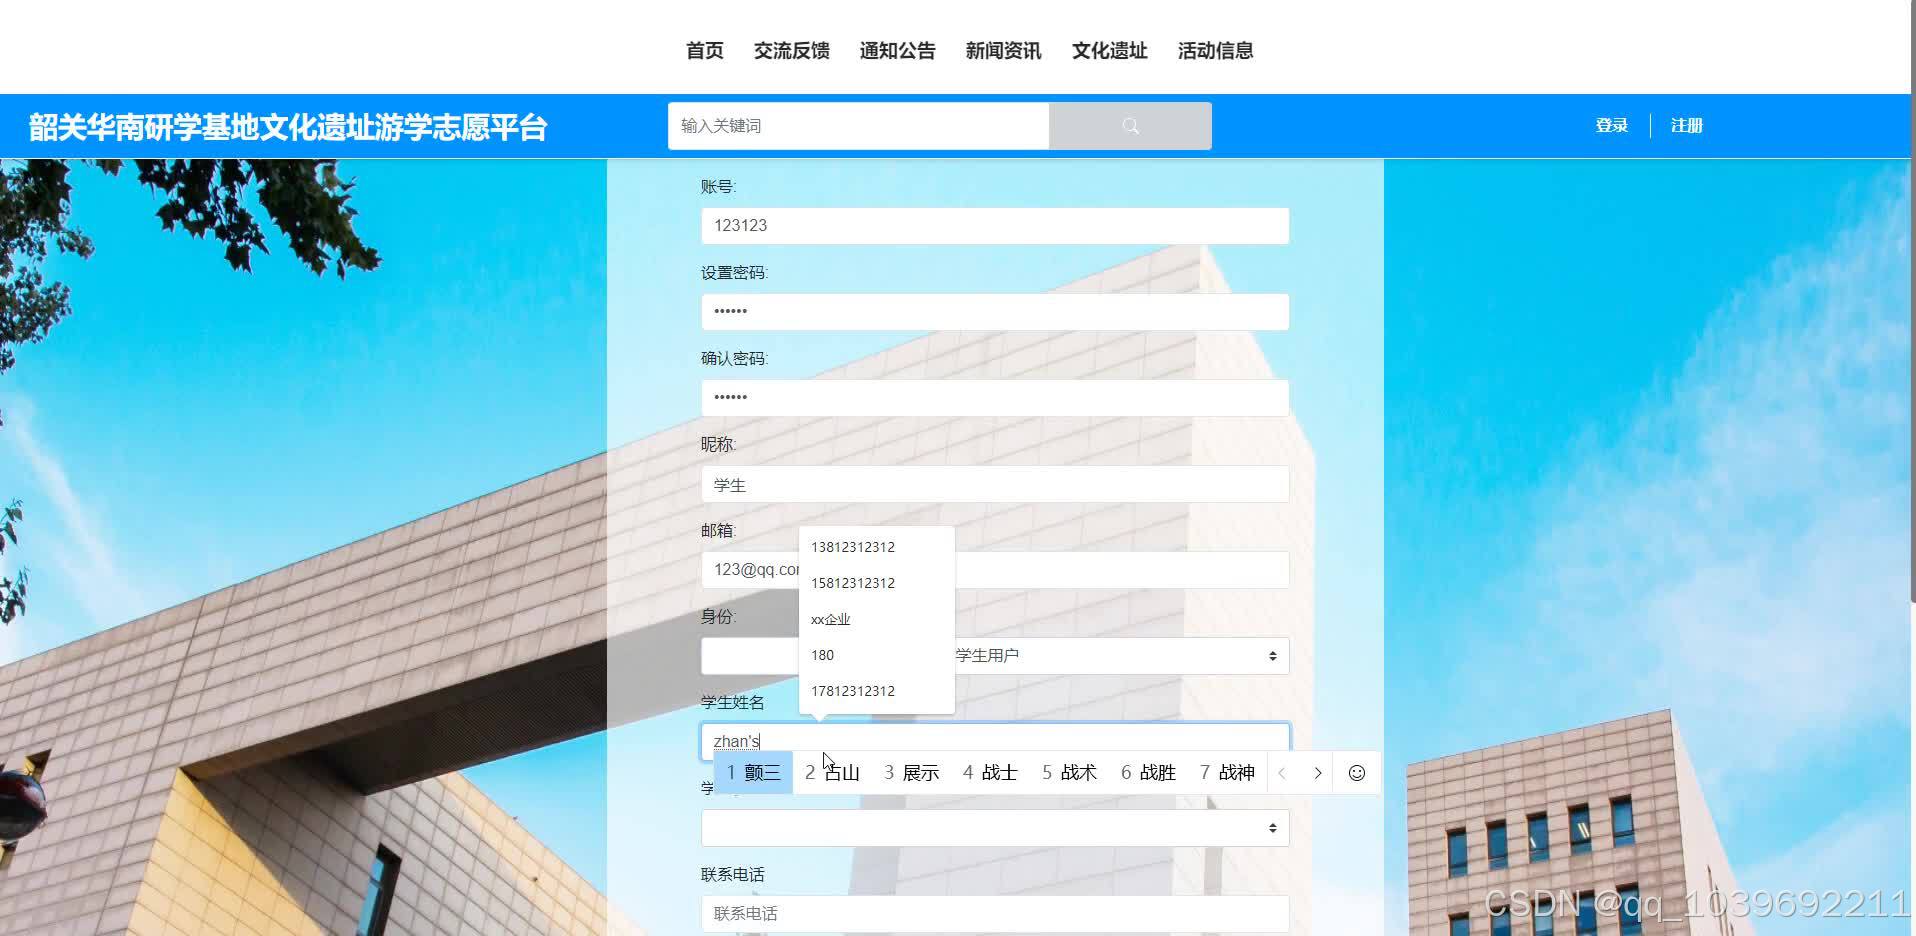Click the 登录 link
1916x936 pixels.
[1612, 126]
